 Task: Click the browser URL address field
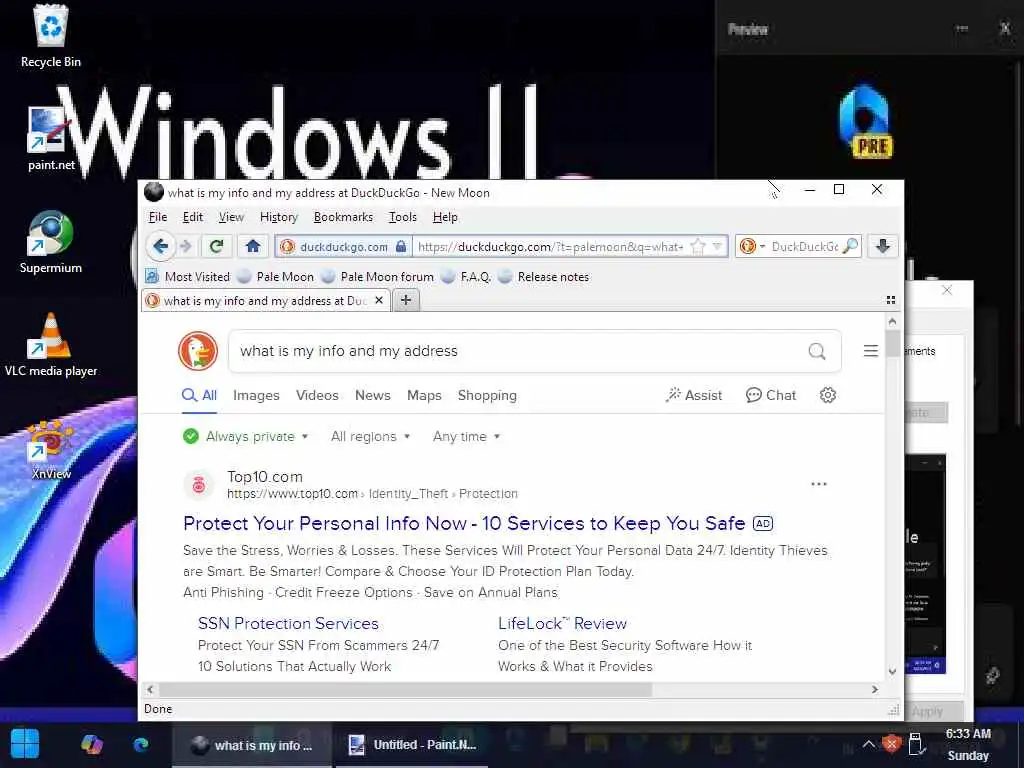click(551, 246)
